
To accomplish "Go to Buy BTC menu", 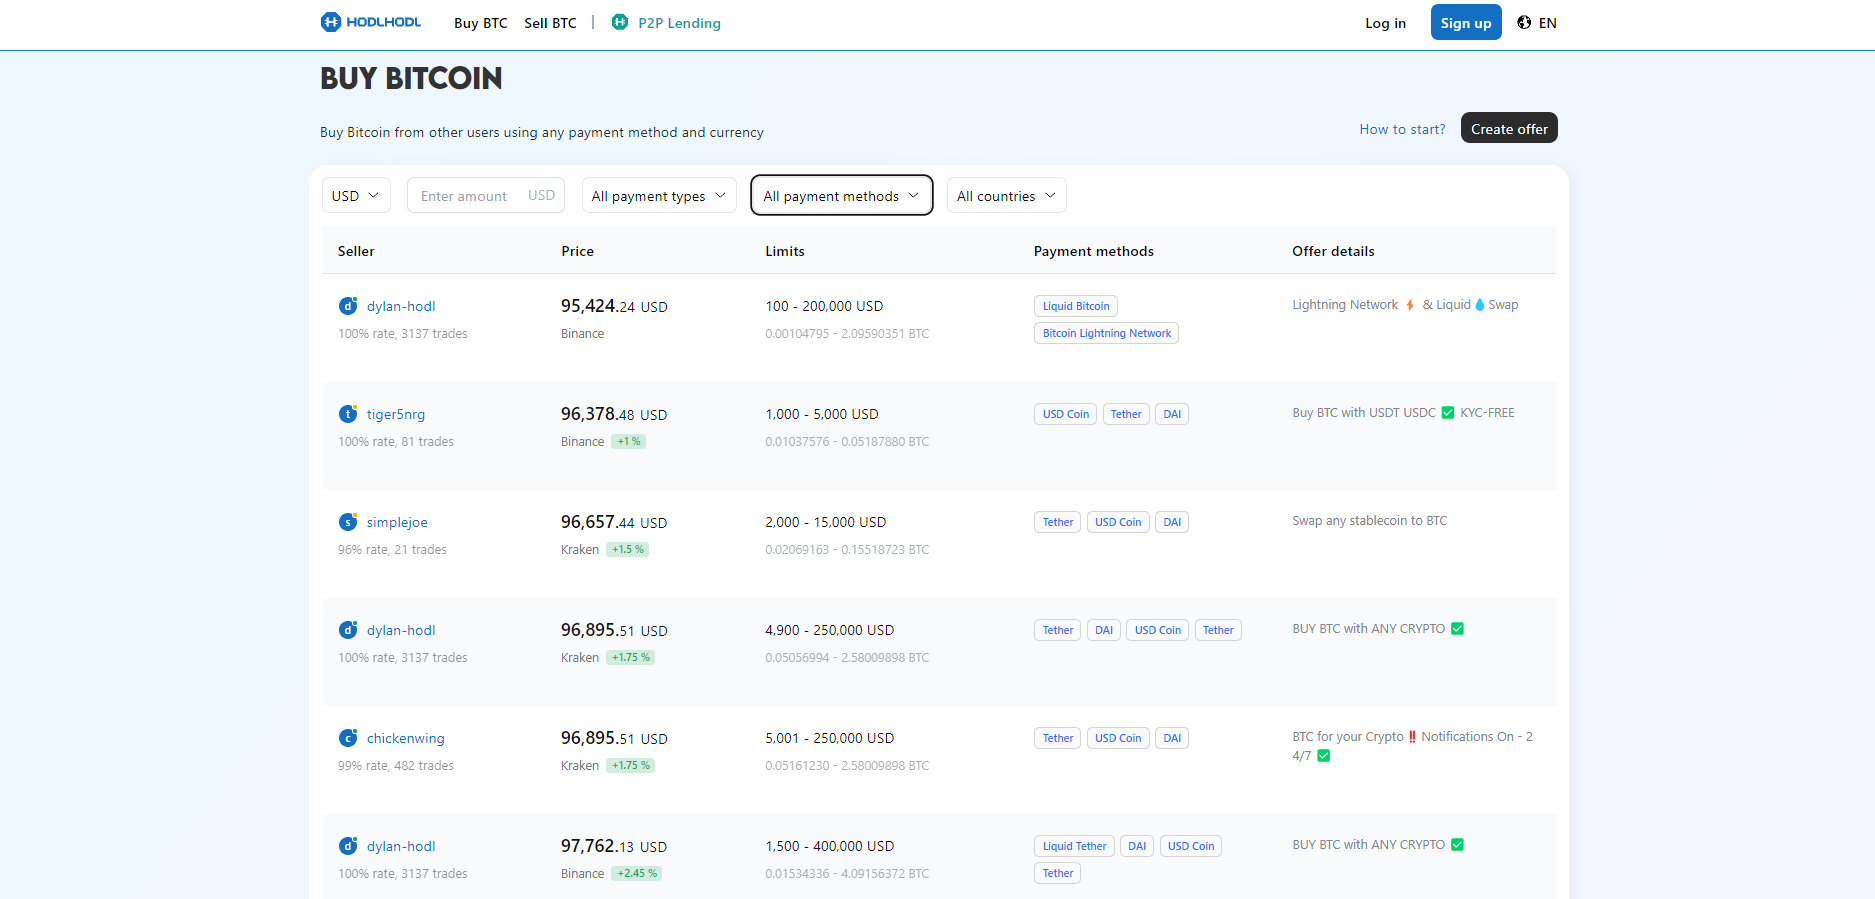I will tap(481, 23).
